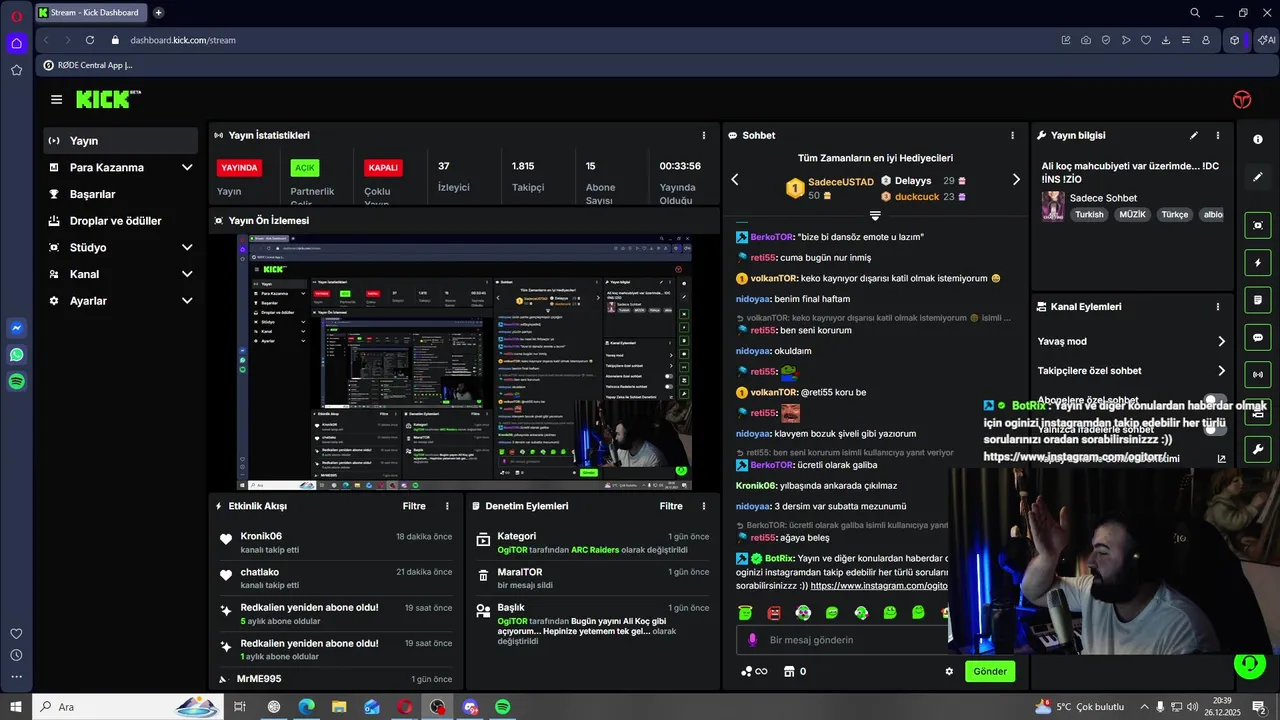Open the external link icon in Kanal Eylemleri
Screen dimensions: 1280x720
pos(1221,459)
